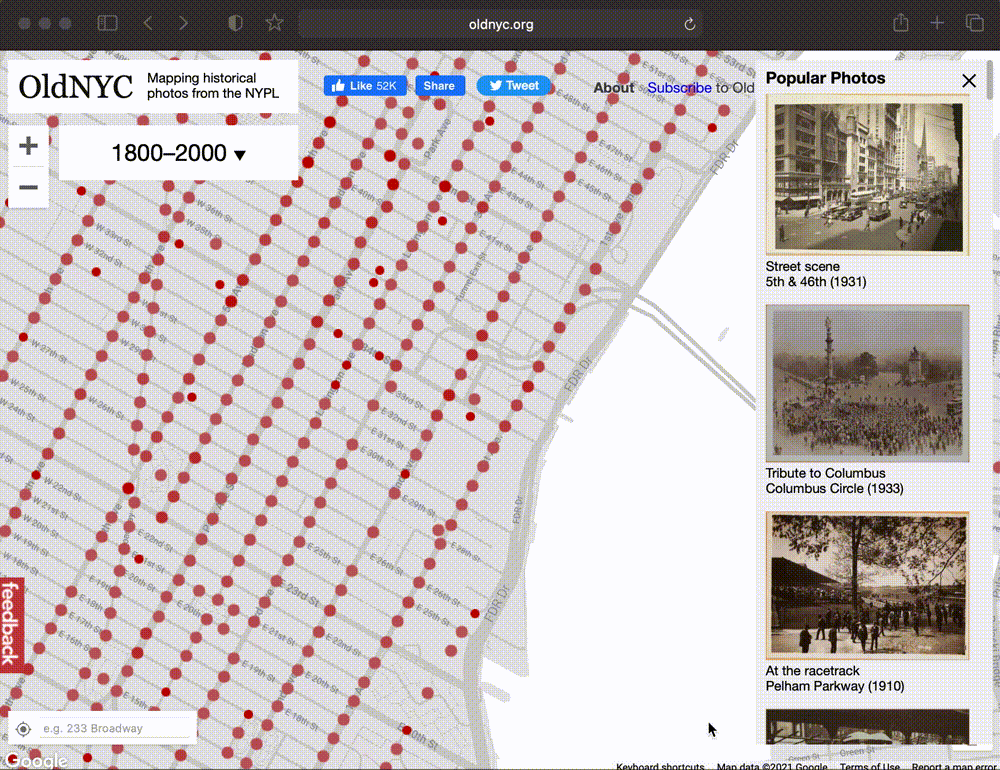The width and height of the screenshot is (1000, 770).
Task: Open the Tribute to Columbus photo thumbnail
Action: point(867,383)
